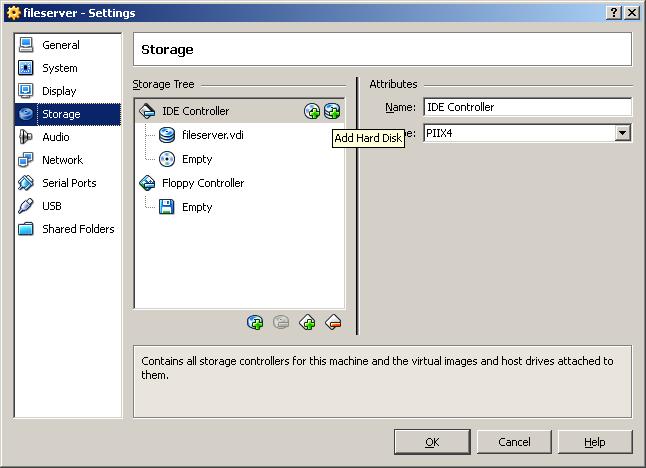Click the Add CD/DVD Device icon on IDE Controller
This screenshot has width=646, height=468.
coord(312,111)
